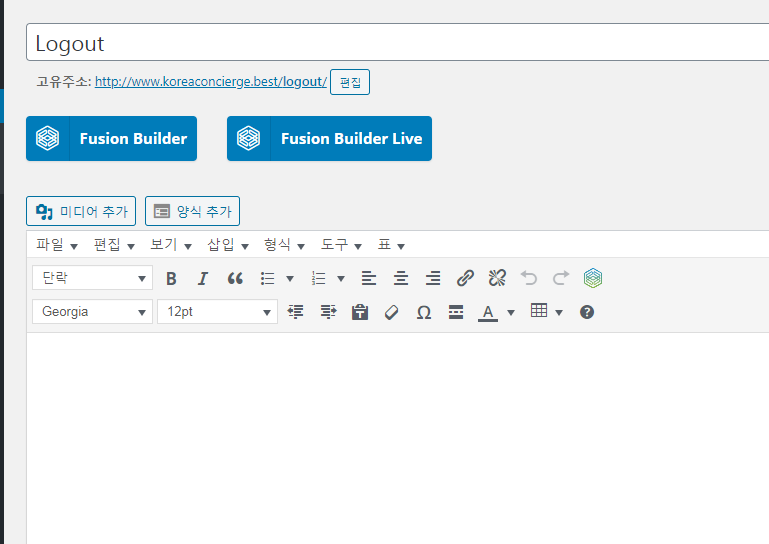Redo the last edit
769x544 pixels.
coord(561,279)
